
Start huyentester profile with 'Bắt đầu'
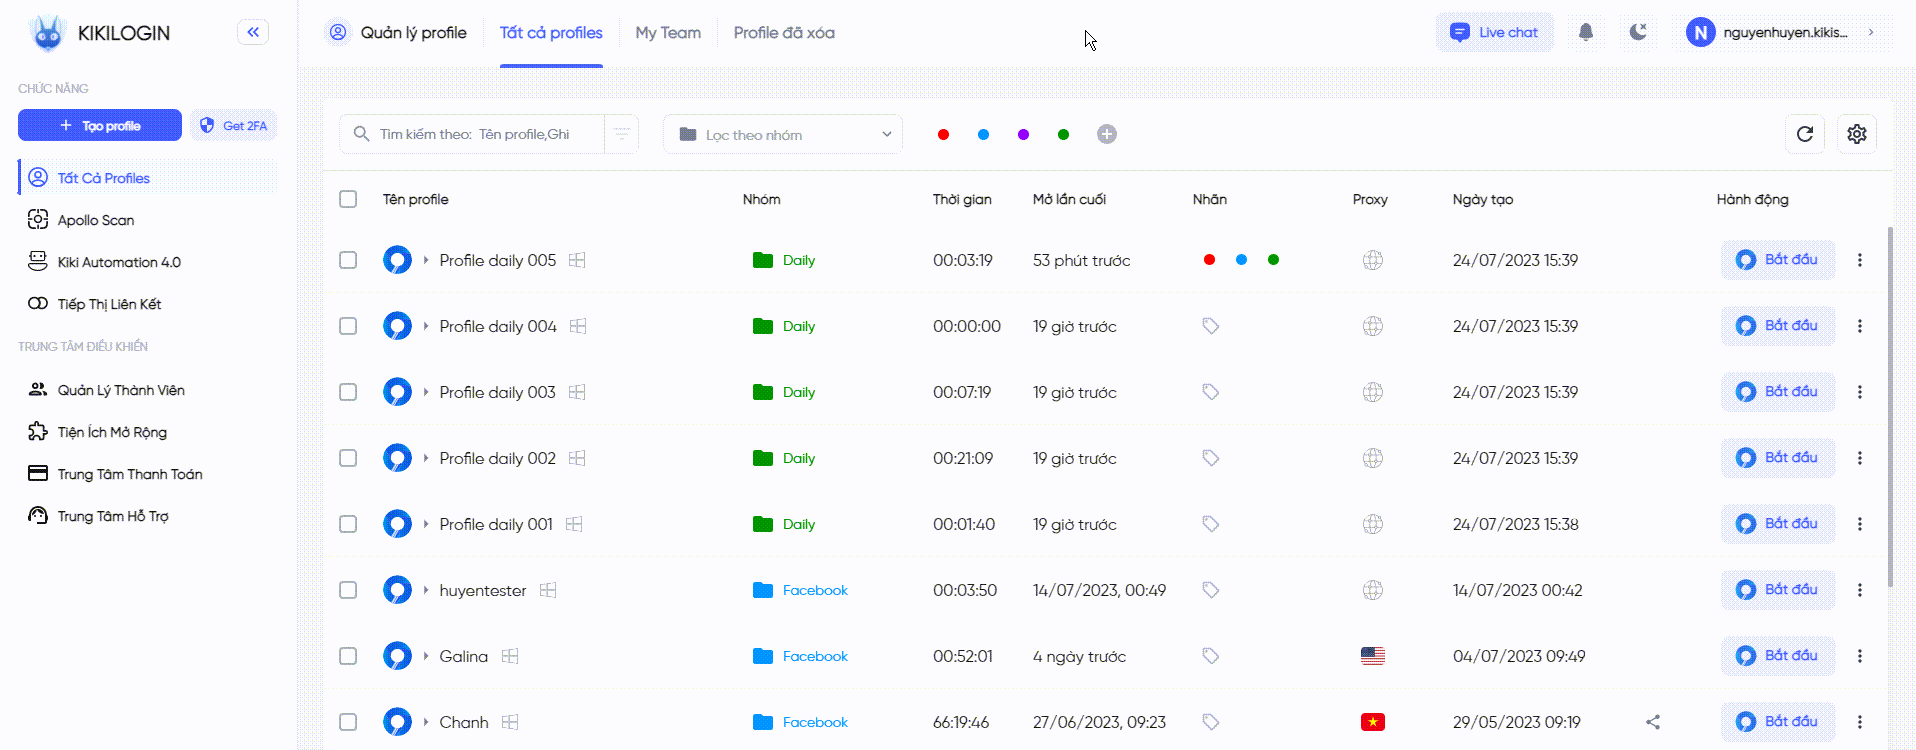(x=1778, y=590)
